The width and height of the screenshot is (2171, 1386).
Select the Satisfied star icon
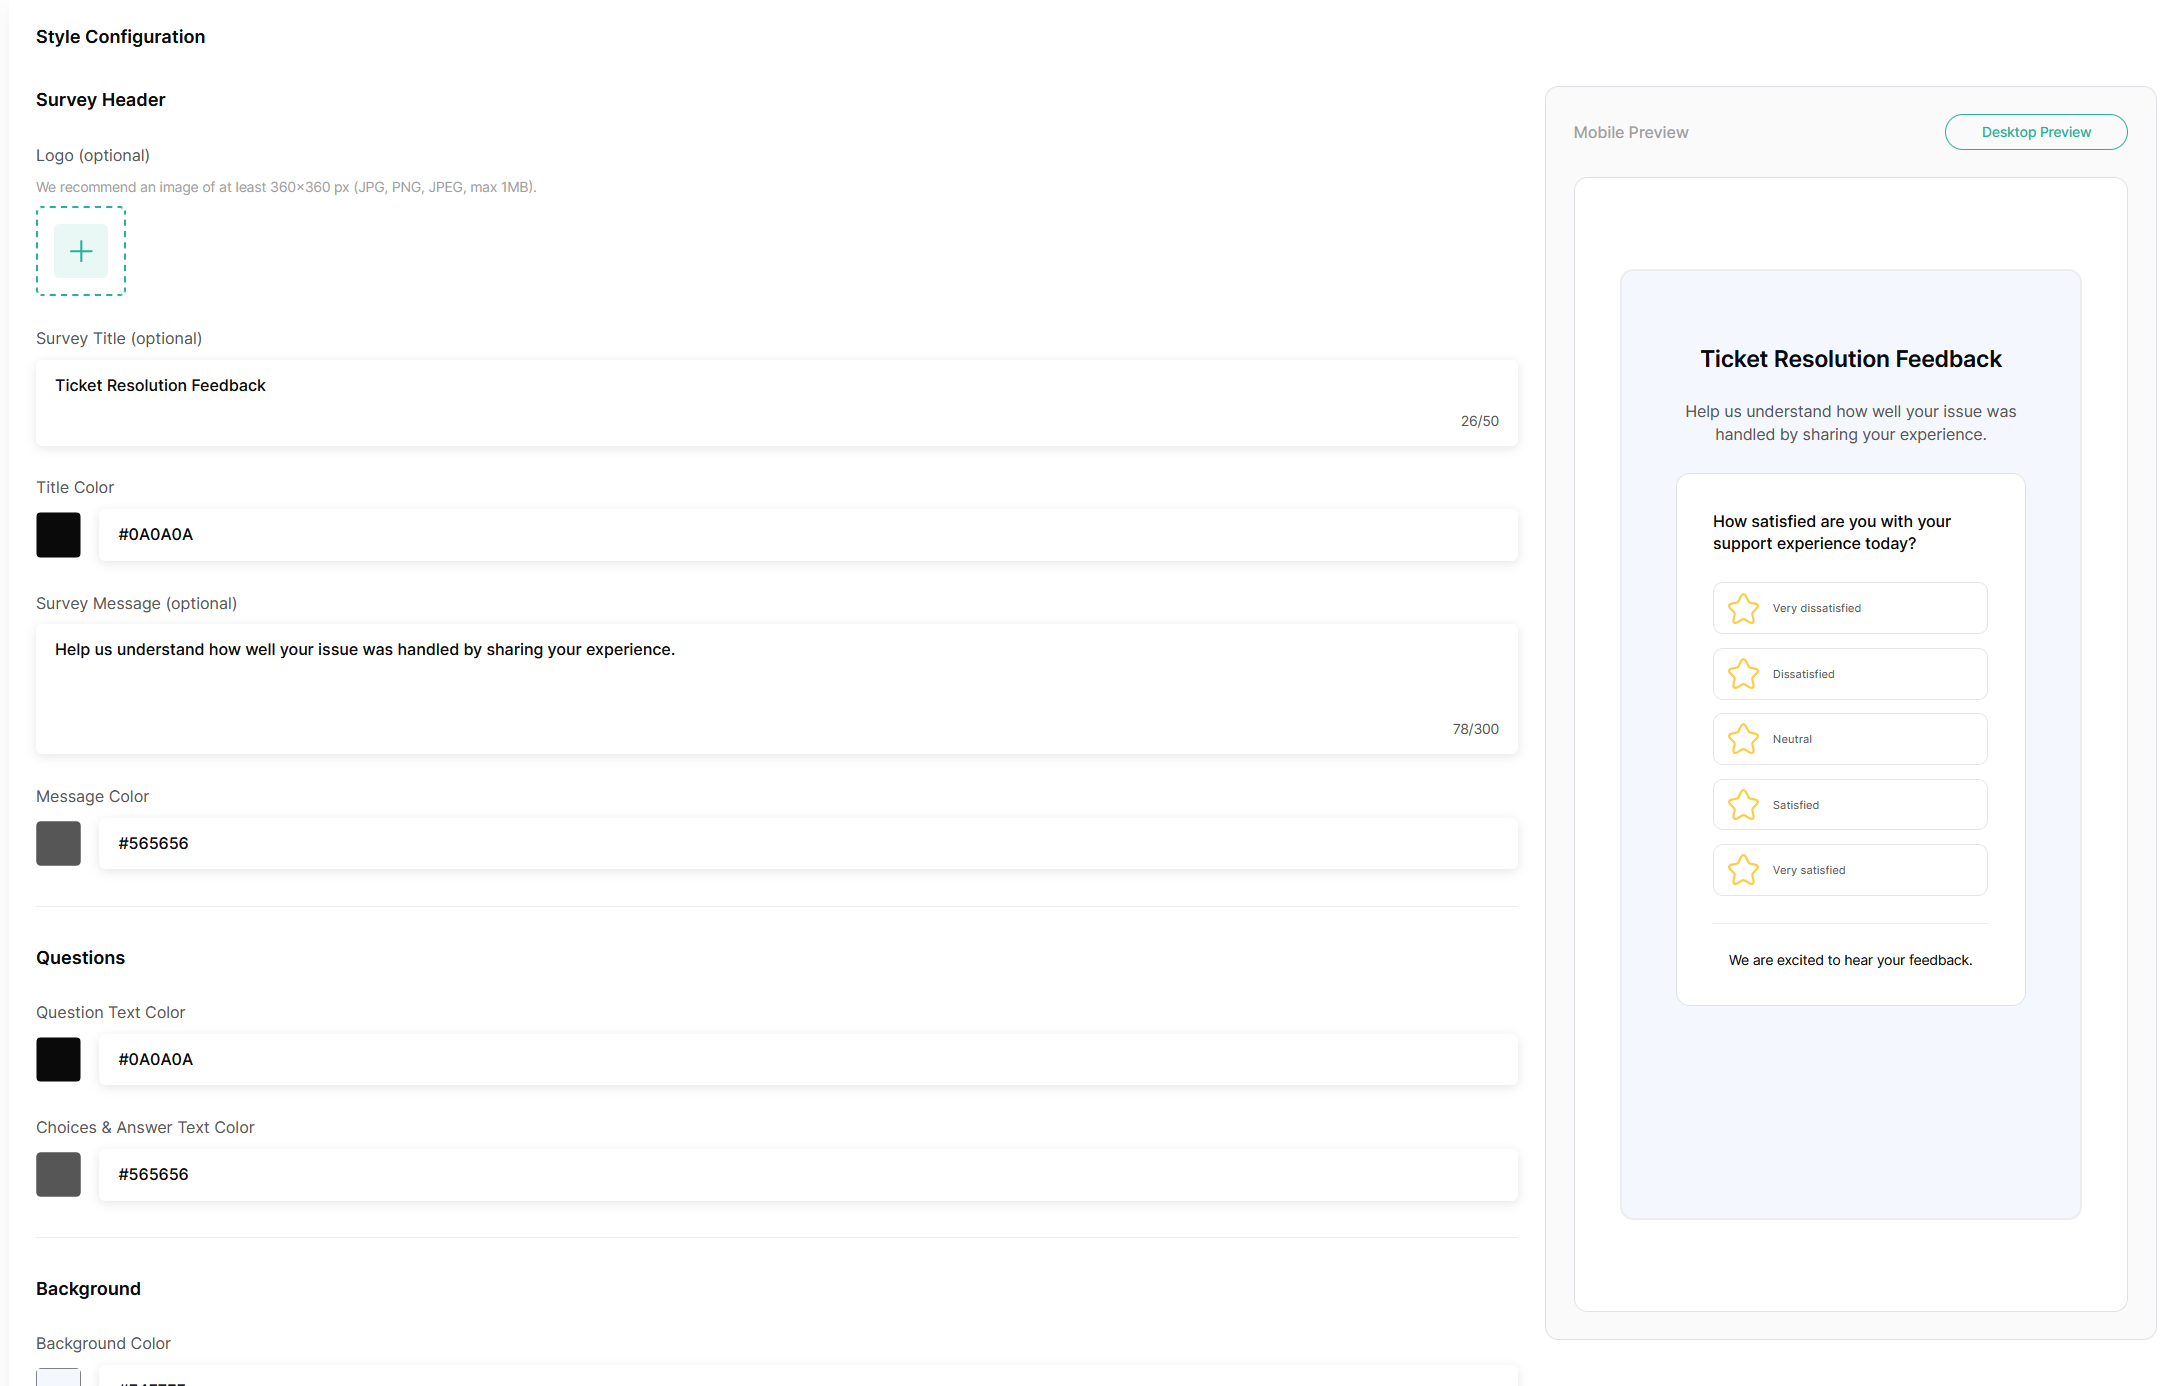coord(1743,805)
